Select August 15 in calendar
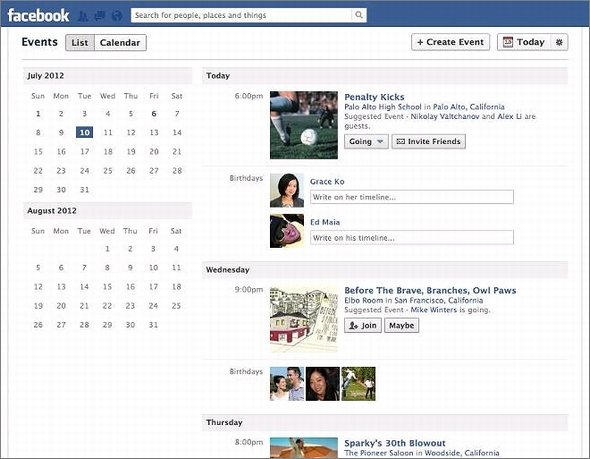 (107, 287)
